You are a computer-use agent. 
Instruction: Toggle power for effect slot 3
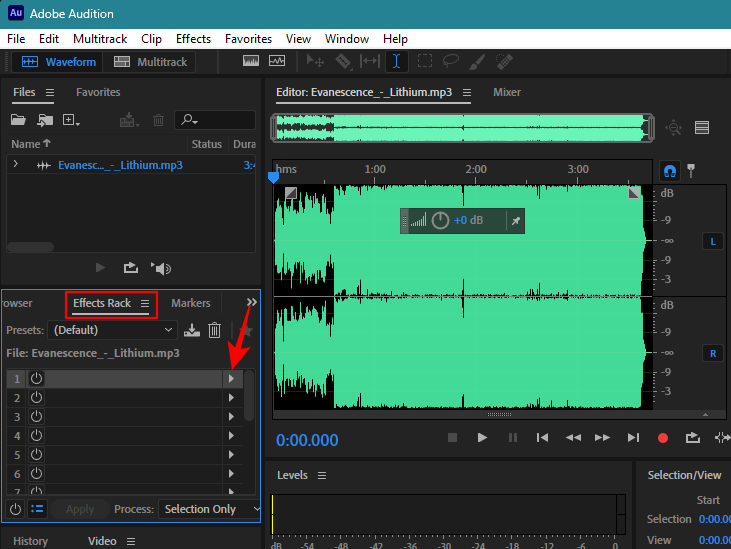(36, 417)
